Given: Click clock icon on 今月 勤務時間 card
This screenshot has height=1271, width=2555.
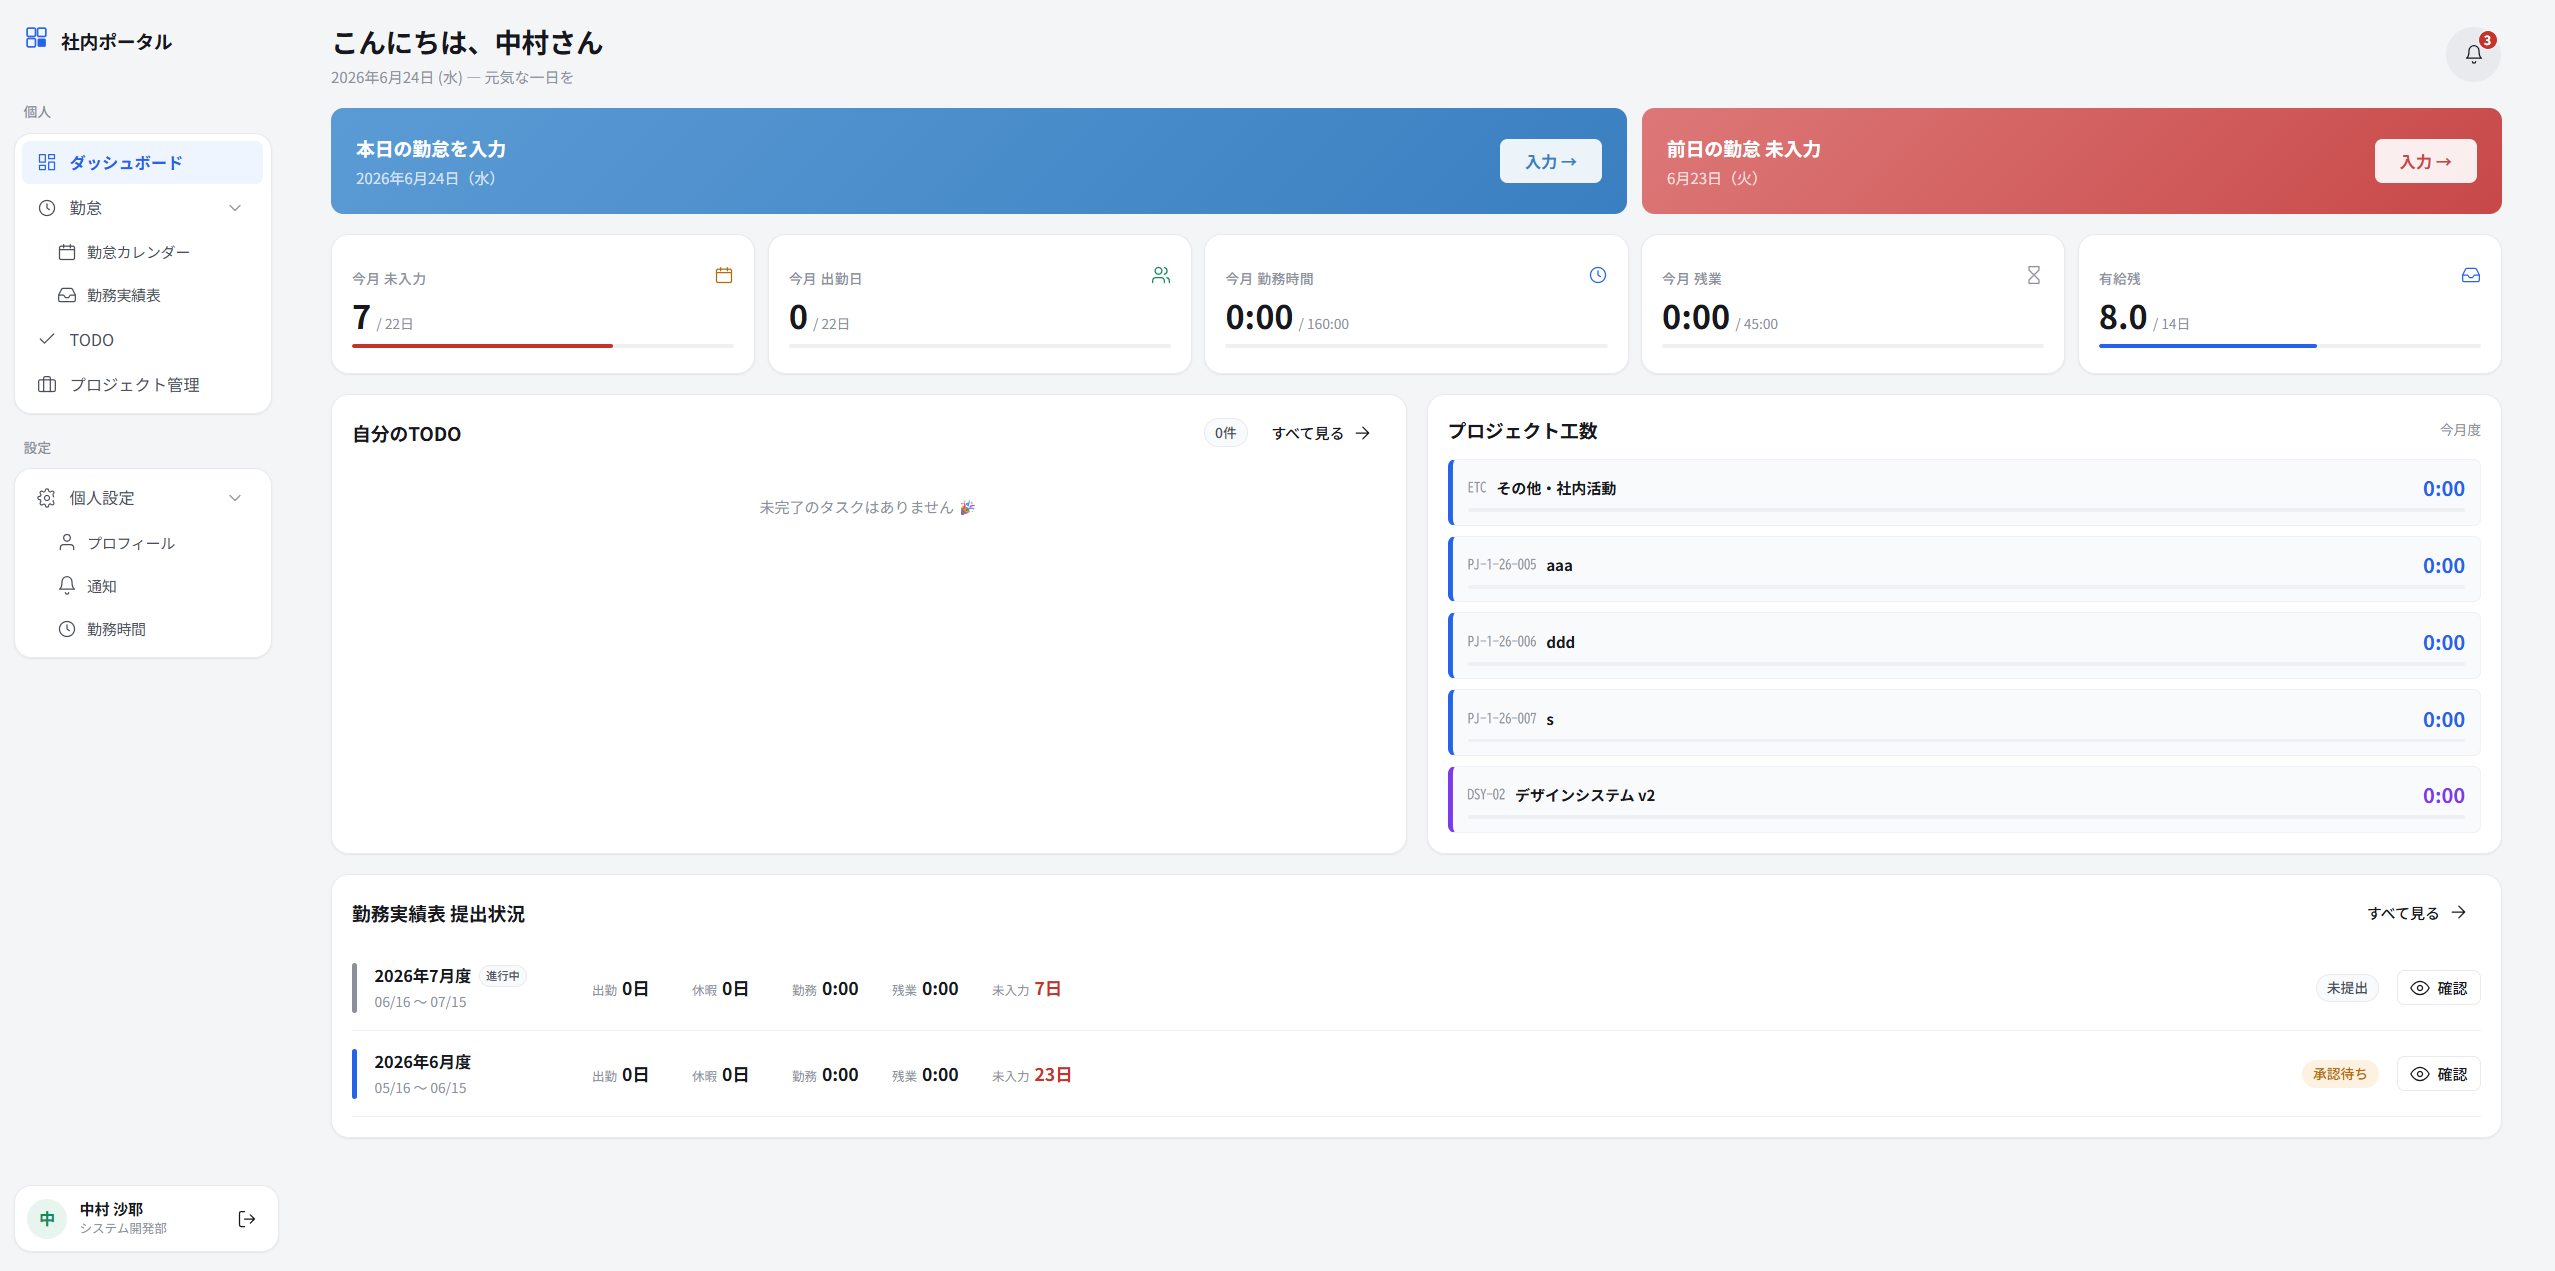Looking at the screenshot, I should tap(1598, 275).
